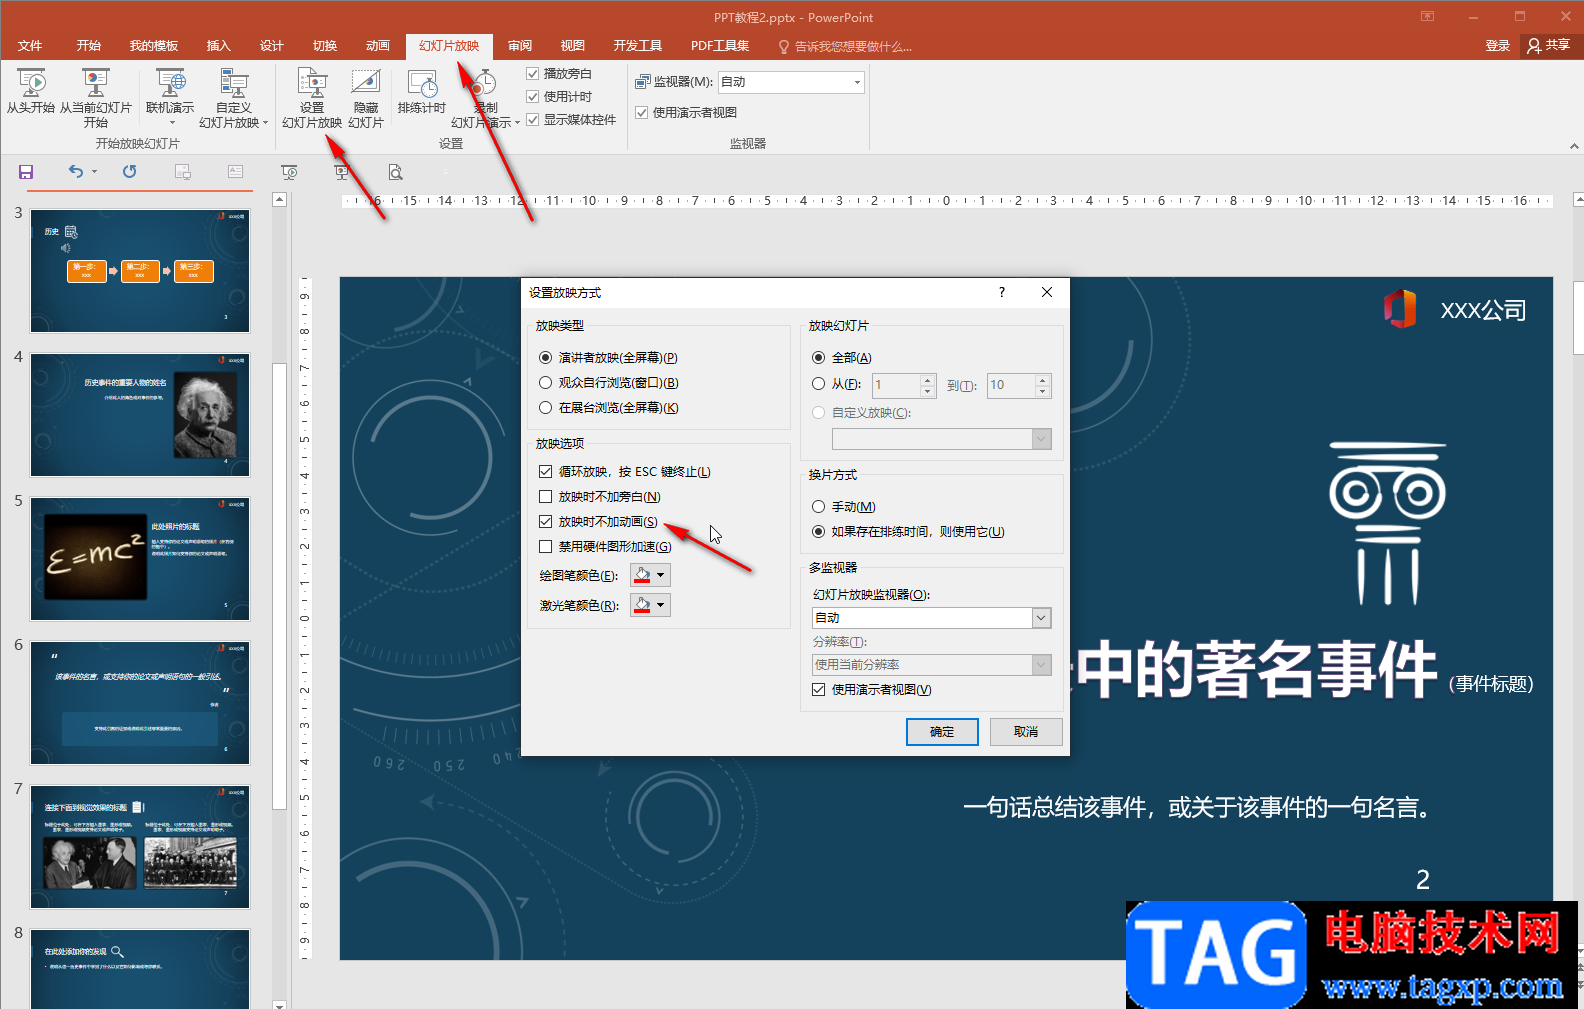
Task: Click the monitor (监视器) icon label
Action: tap(674, 82)
